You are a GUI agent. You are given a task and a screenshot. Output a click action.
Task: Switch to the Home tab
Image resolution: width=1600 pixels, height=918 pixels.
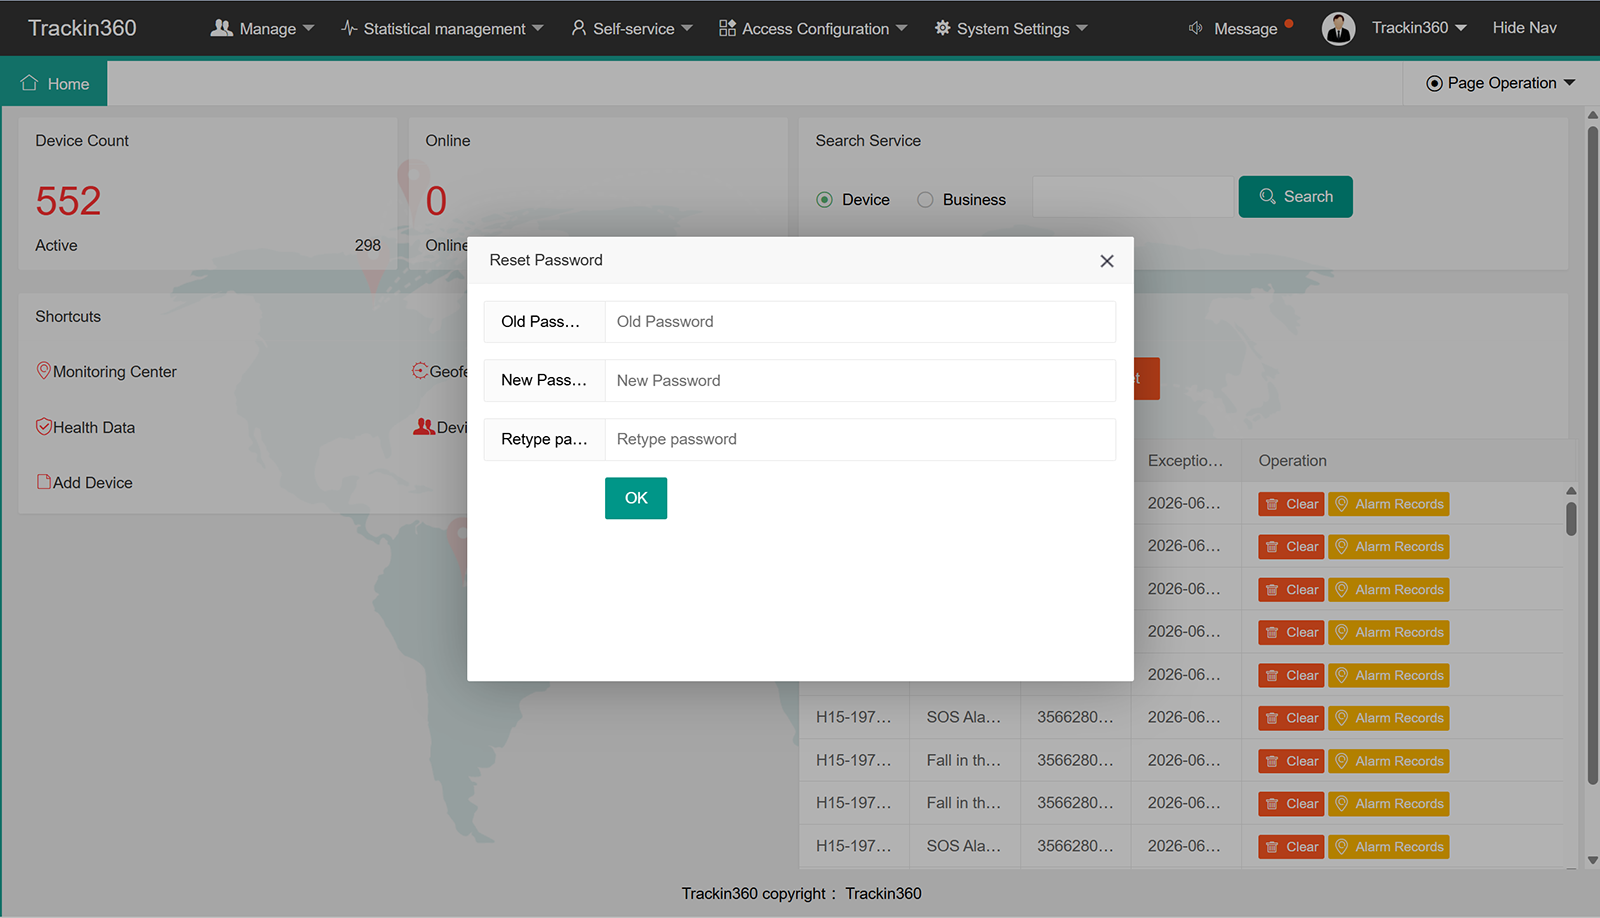tap(54, 84)
